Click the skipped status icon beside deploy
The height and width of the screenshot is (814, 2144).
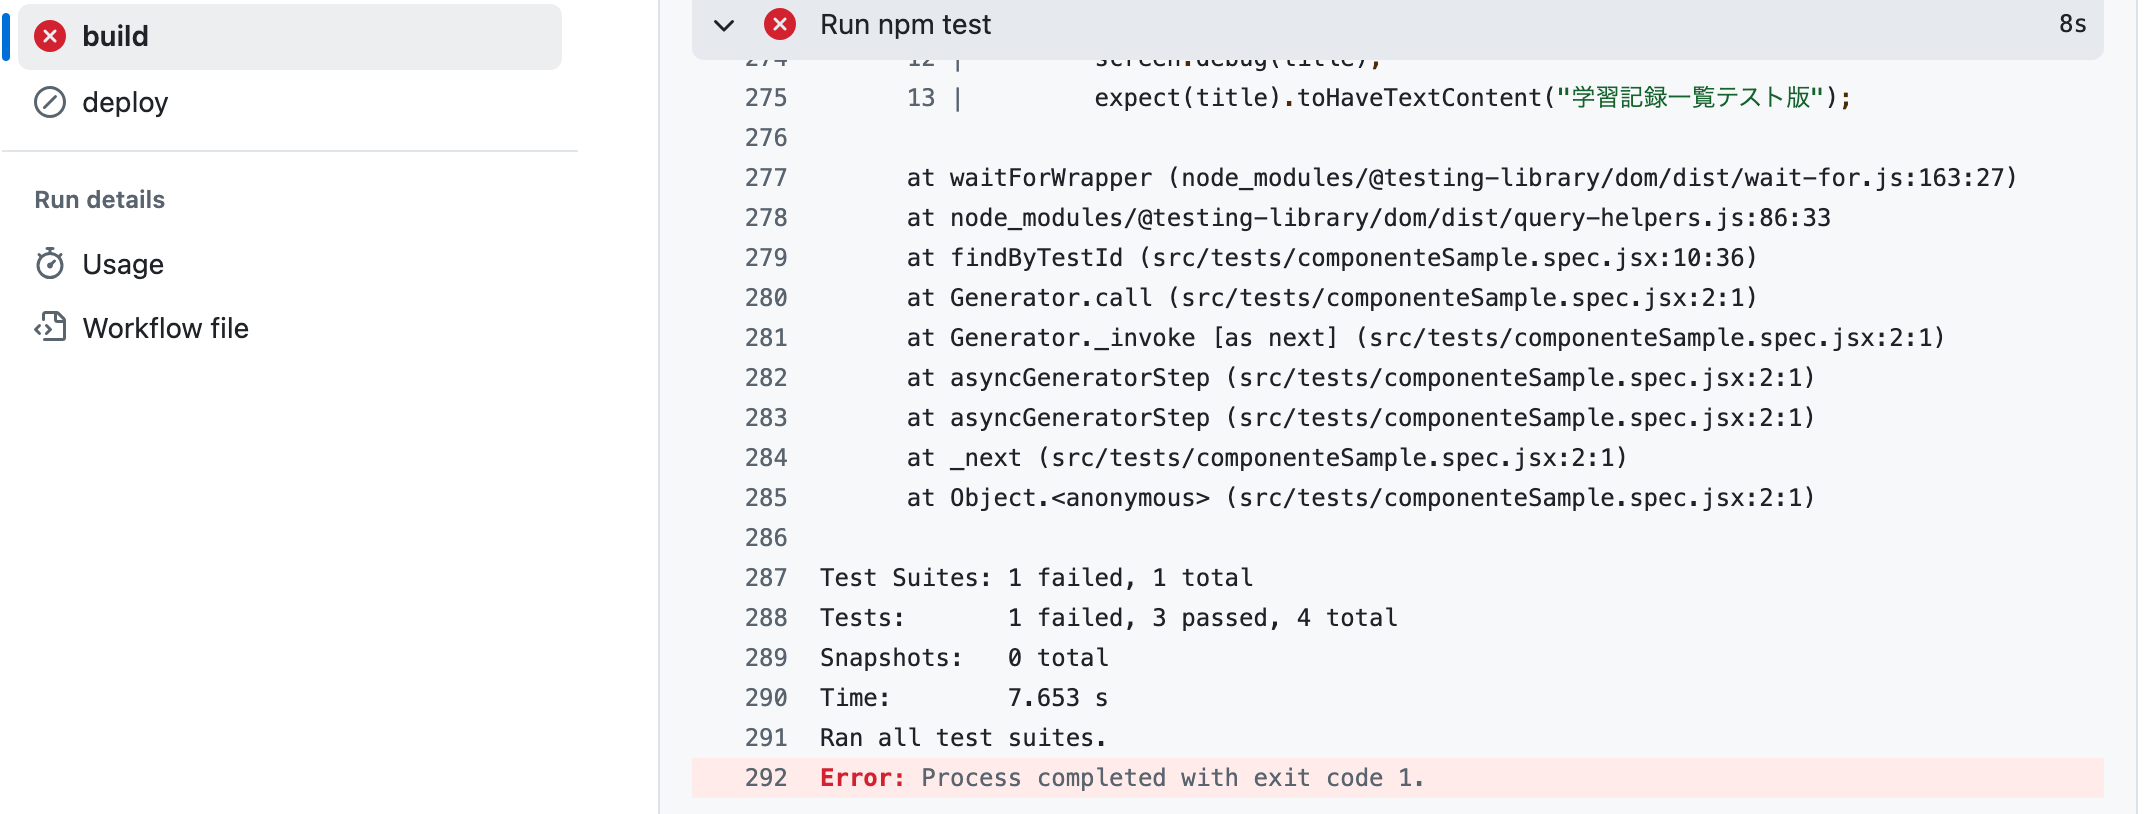51,102
